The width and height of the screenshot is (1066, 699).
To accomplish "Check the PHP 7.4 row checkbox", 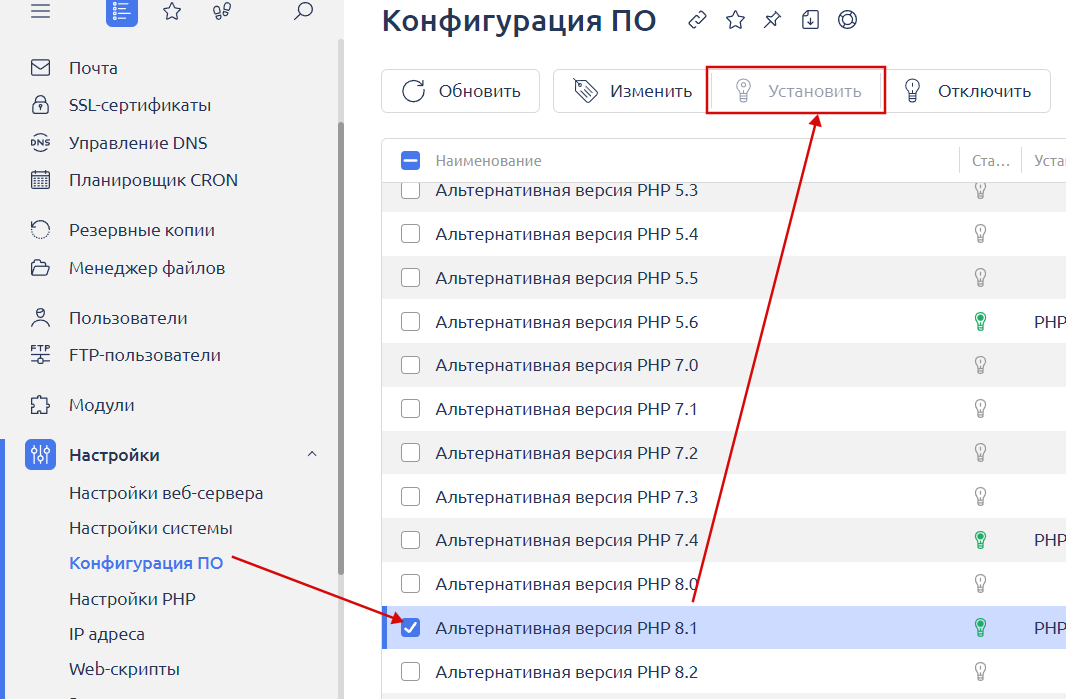I will tap(411, 540).
